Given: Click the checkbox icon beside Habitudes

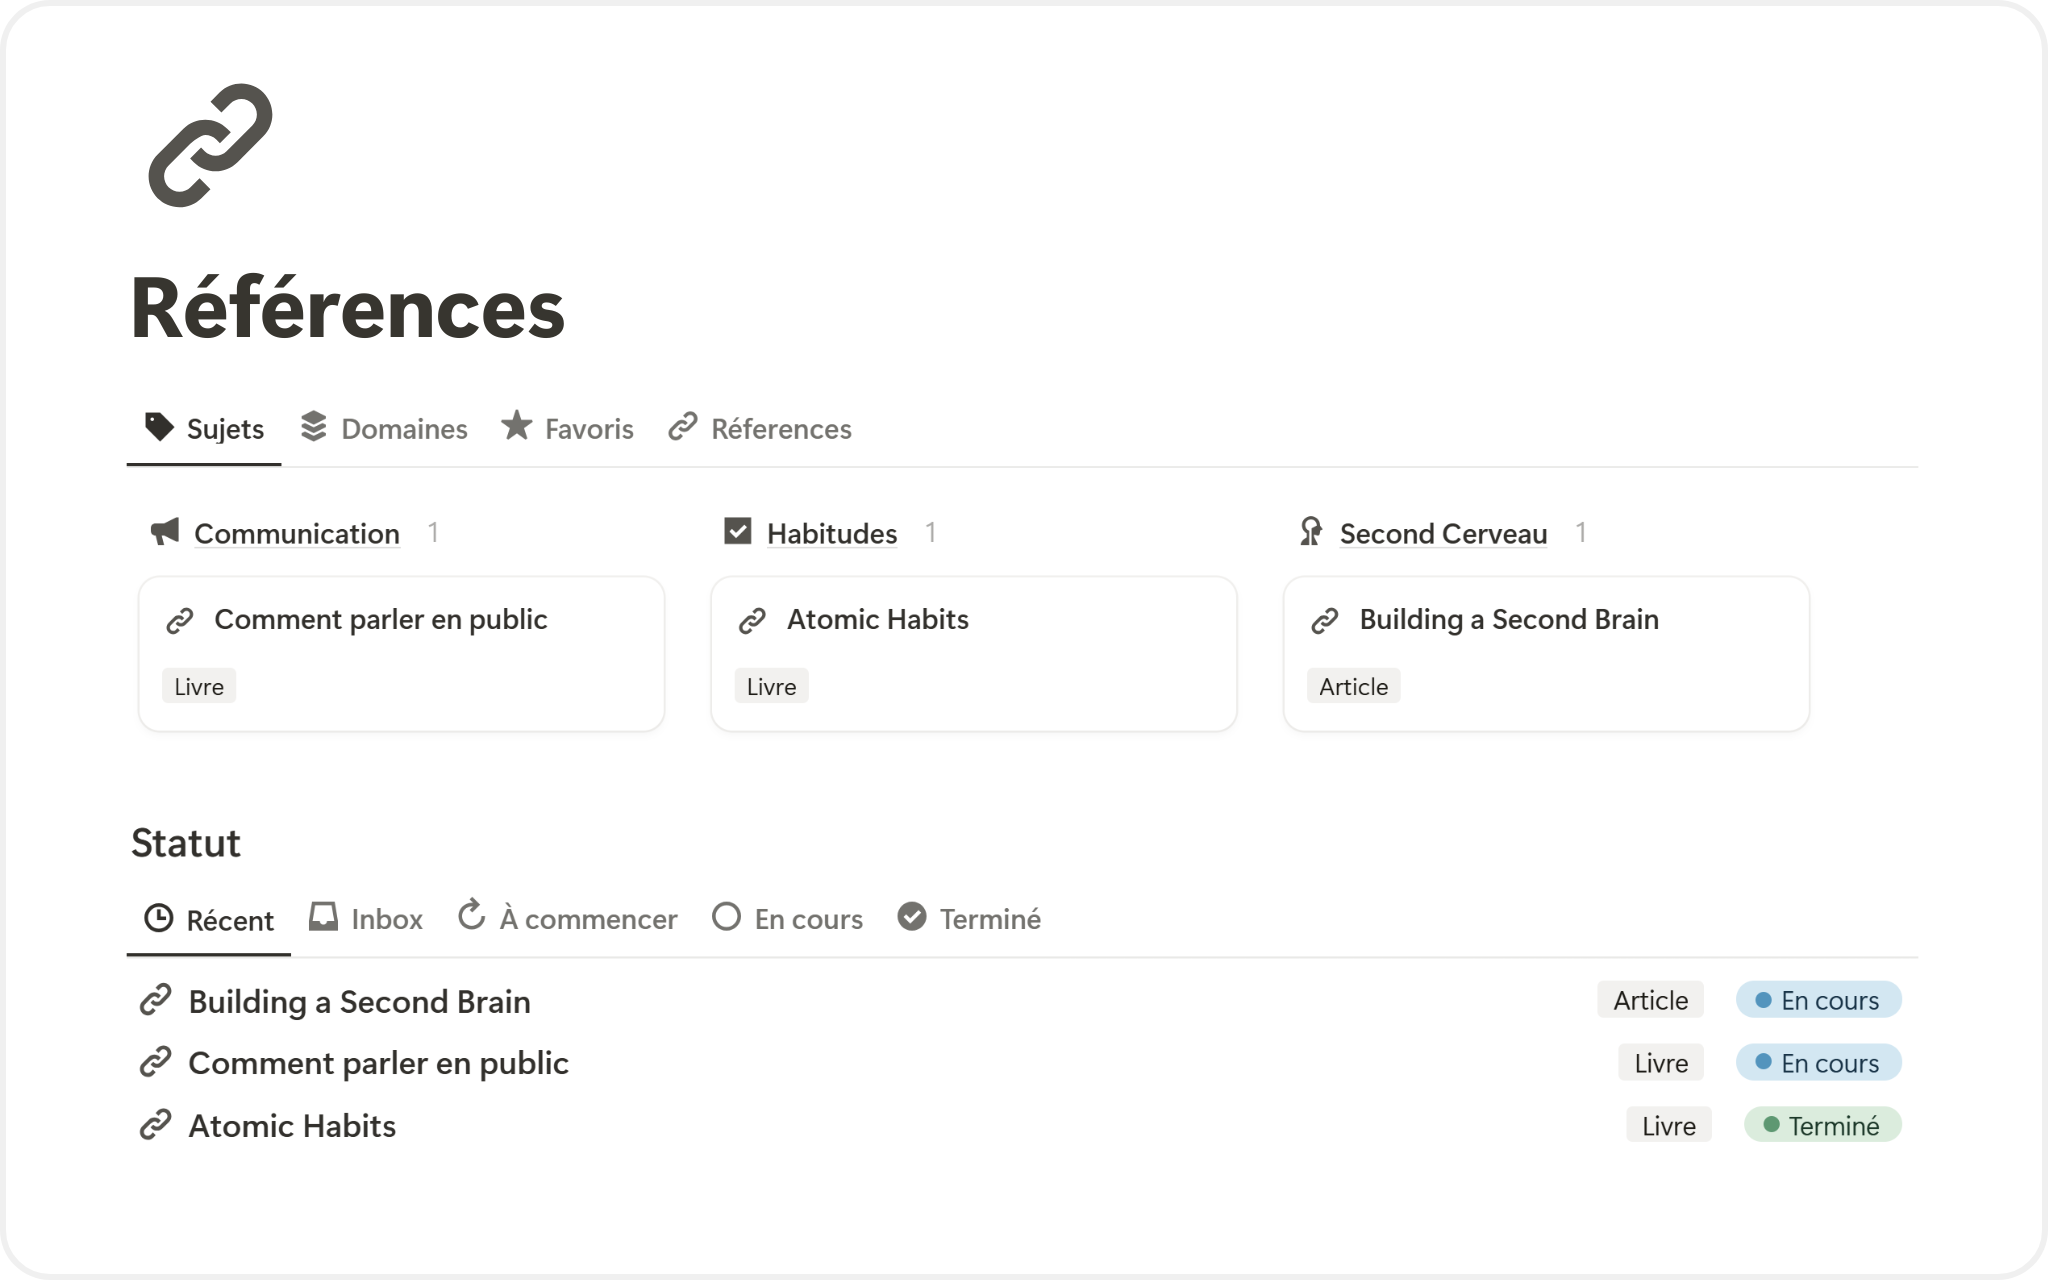Looking at the screenshot, I should click(737, 531).
